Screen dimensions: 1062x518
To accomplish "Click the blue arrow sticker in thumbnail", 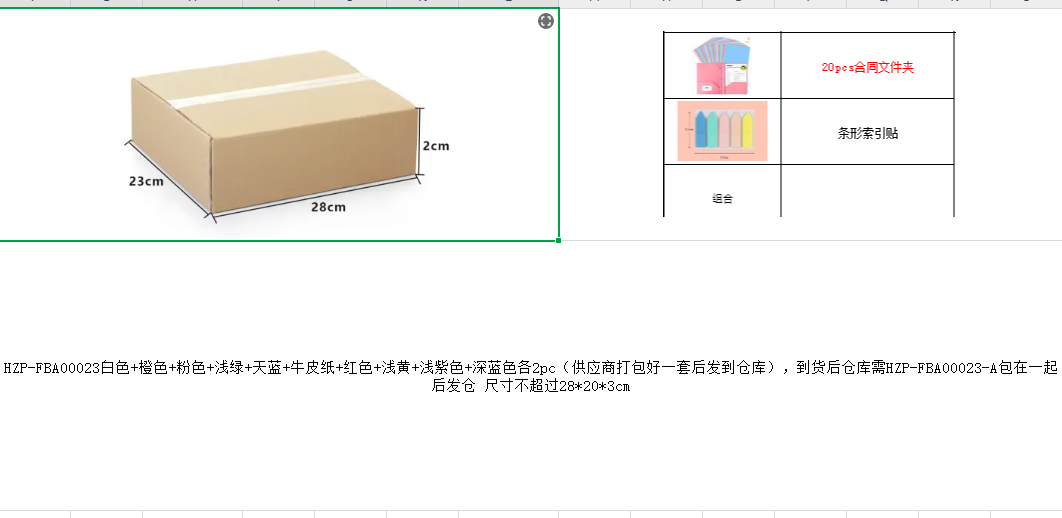I will tap(700, 130).
